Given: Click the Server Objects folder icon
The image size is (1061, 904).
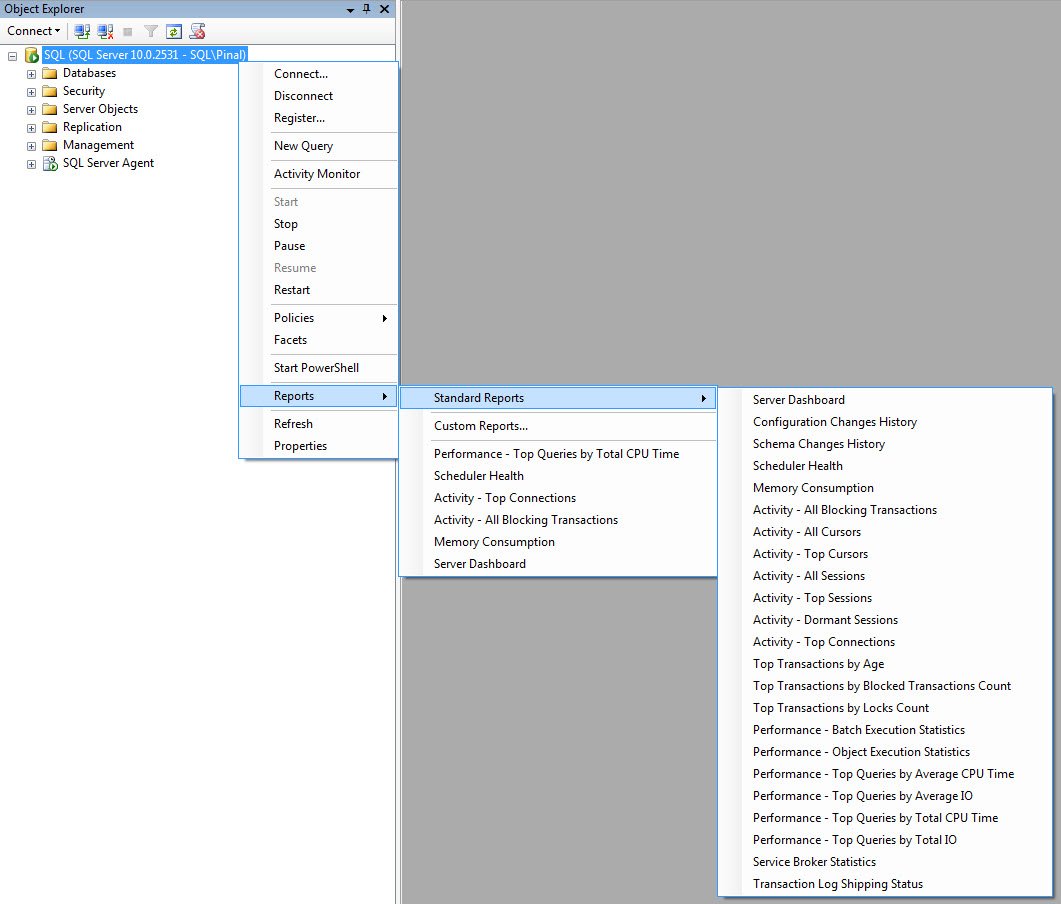Looking at the screenshot, I should click(x=49, y=109).
